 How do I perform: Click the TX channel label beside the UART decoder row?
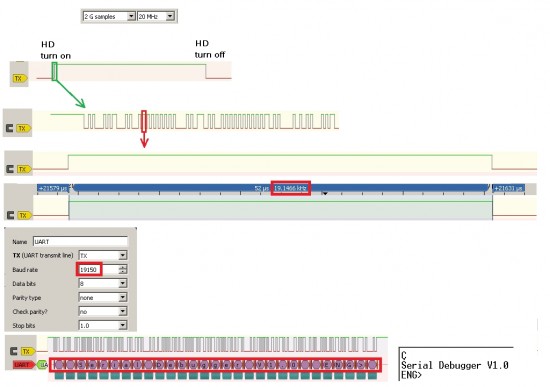(x=28, y=351)
